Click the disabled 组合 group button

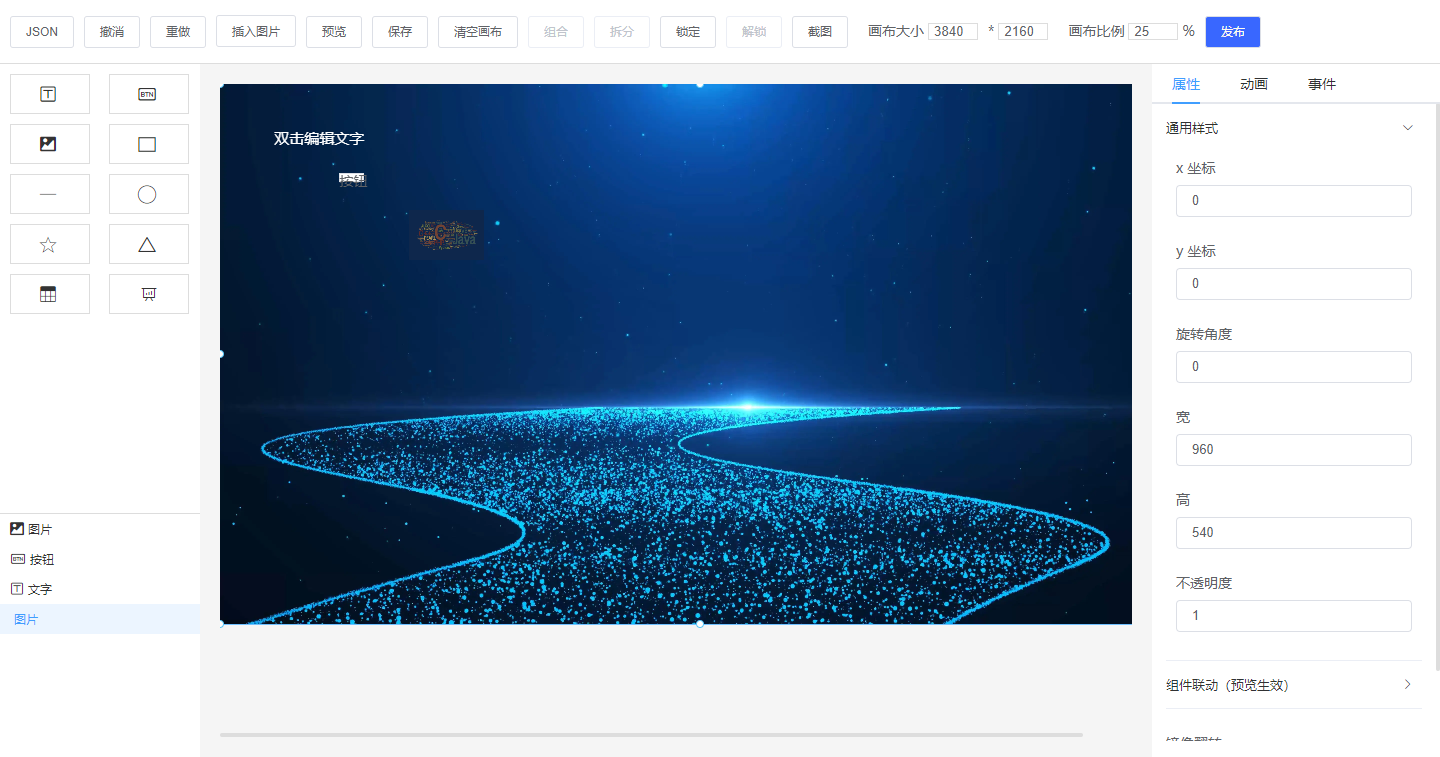556,32
